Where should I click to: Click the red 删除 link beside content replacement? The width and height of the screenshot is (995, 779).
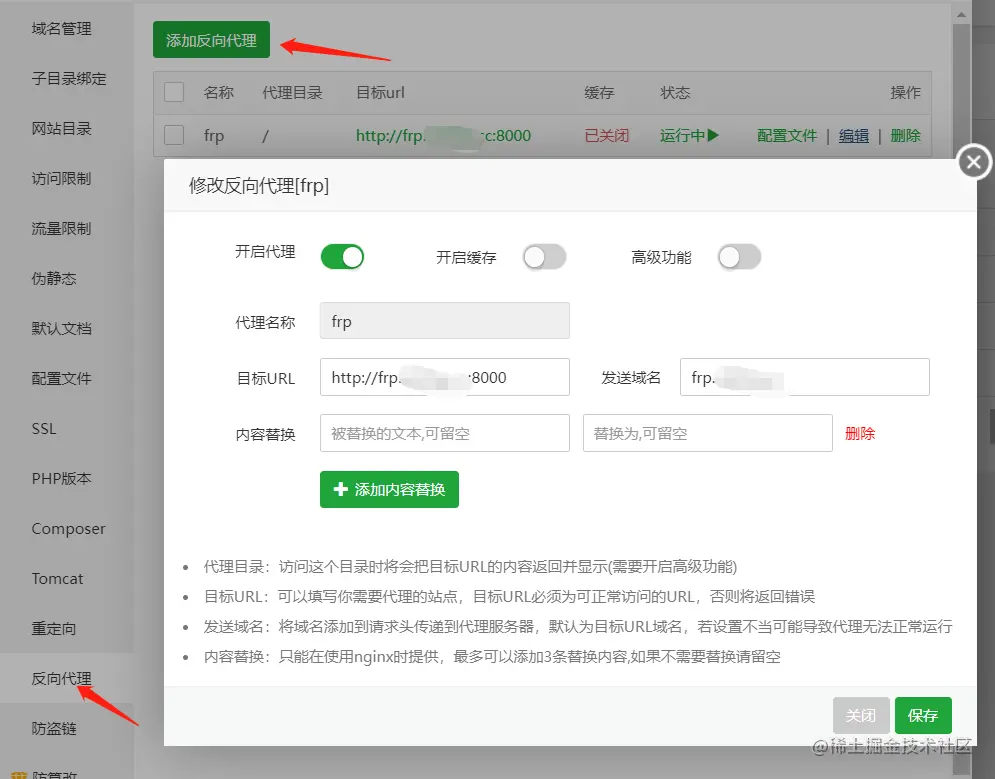pos(860,433)
